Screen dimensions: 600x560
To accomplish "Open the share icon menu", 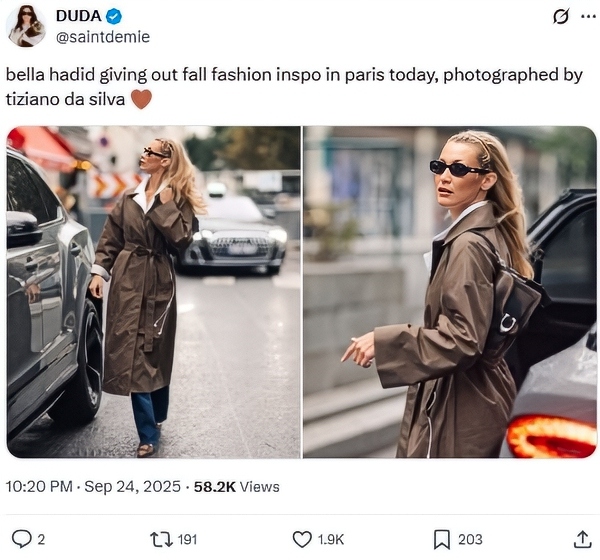I will 582,539.
